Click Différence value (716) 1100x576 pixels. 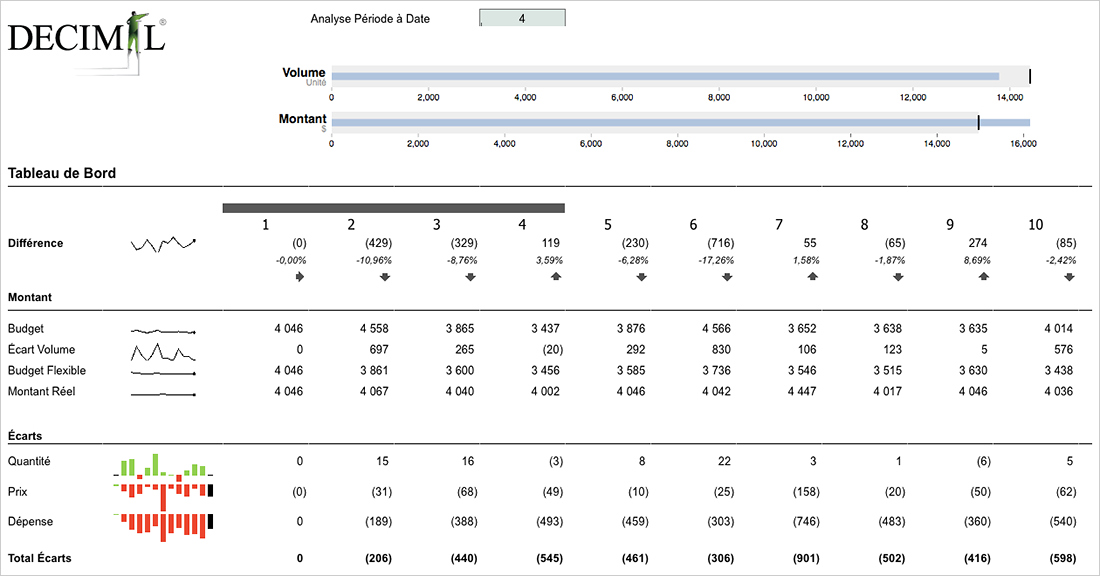720,243
